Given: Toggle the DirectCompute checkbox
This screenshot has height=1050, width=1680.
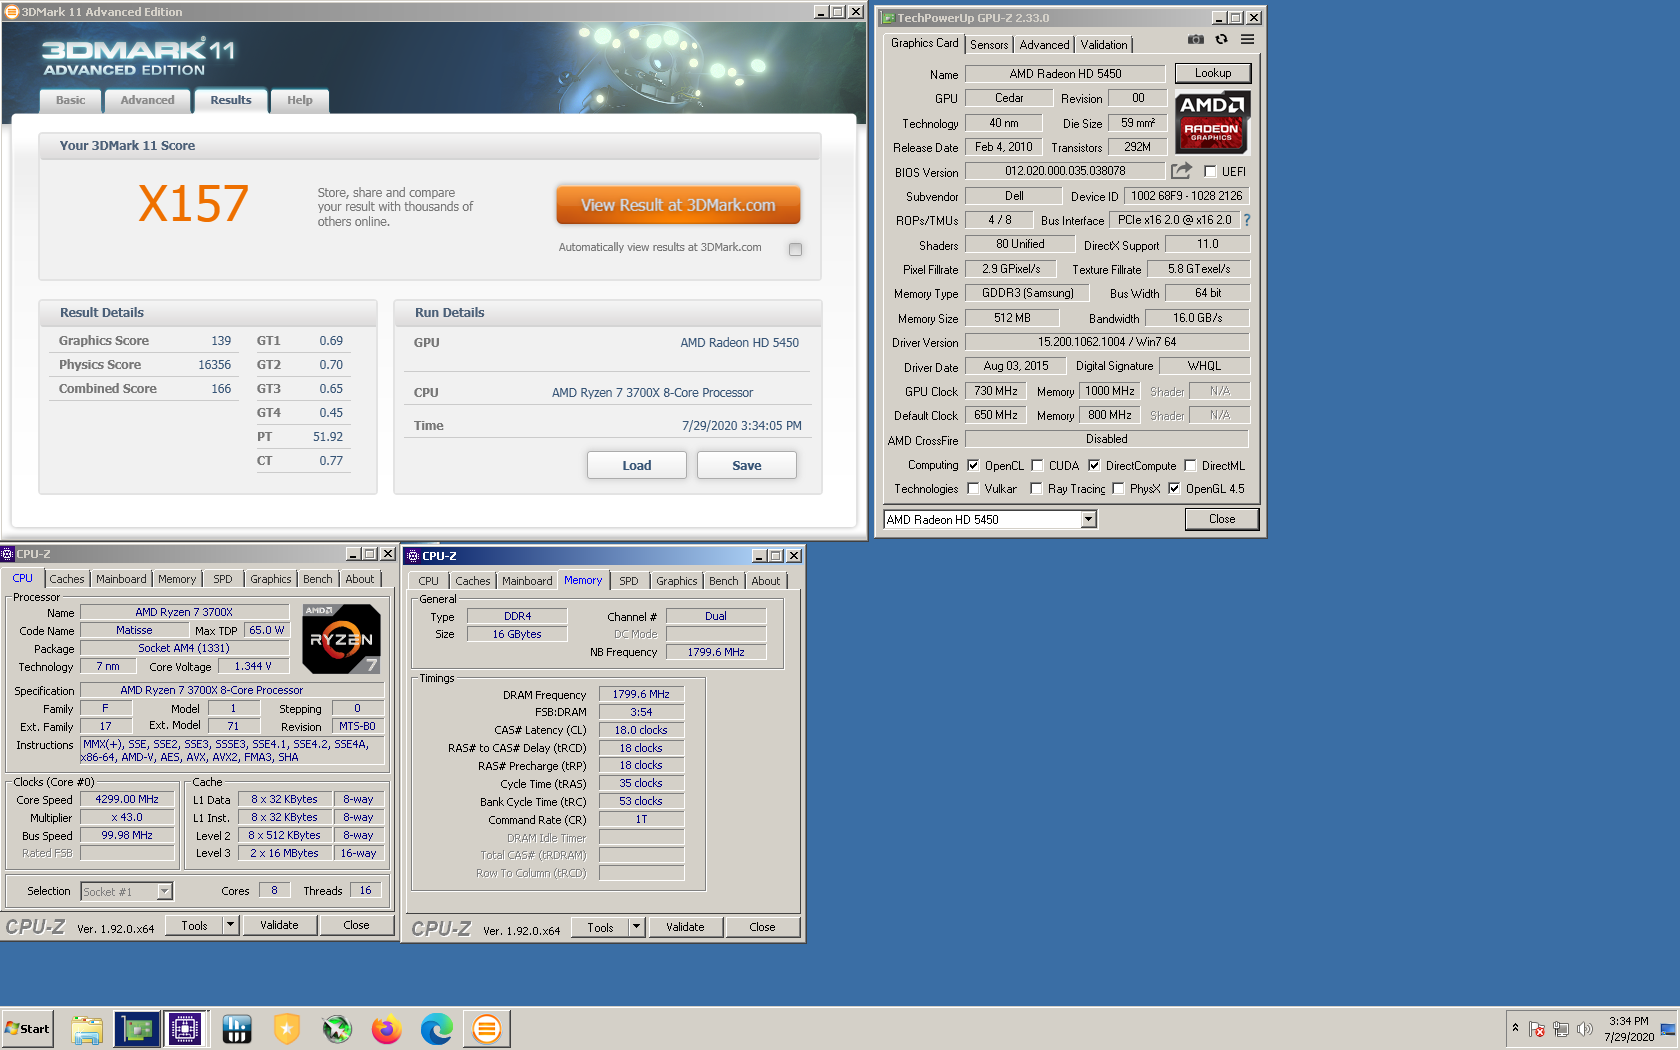Looking at the screenshot, I should click(1094, 466).
